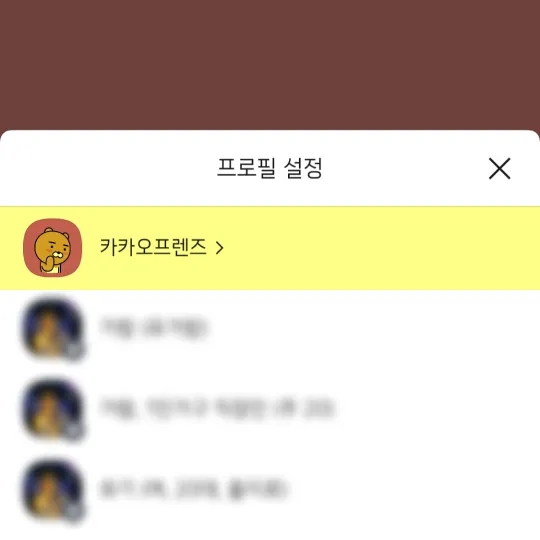The width and height of the screenshot is (540, 540).
Task: Tap the Ryan bear avatar icon
Action: tap(52, 248)
